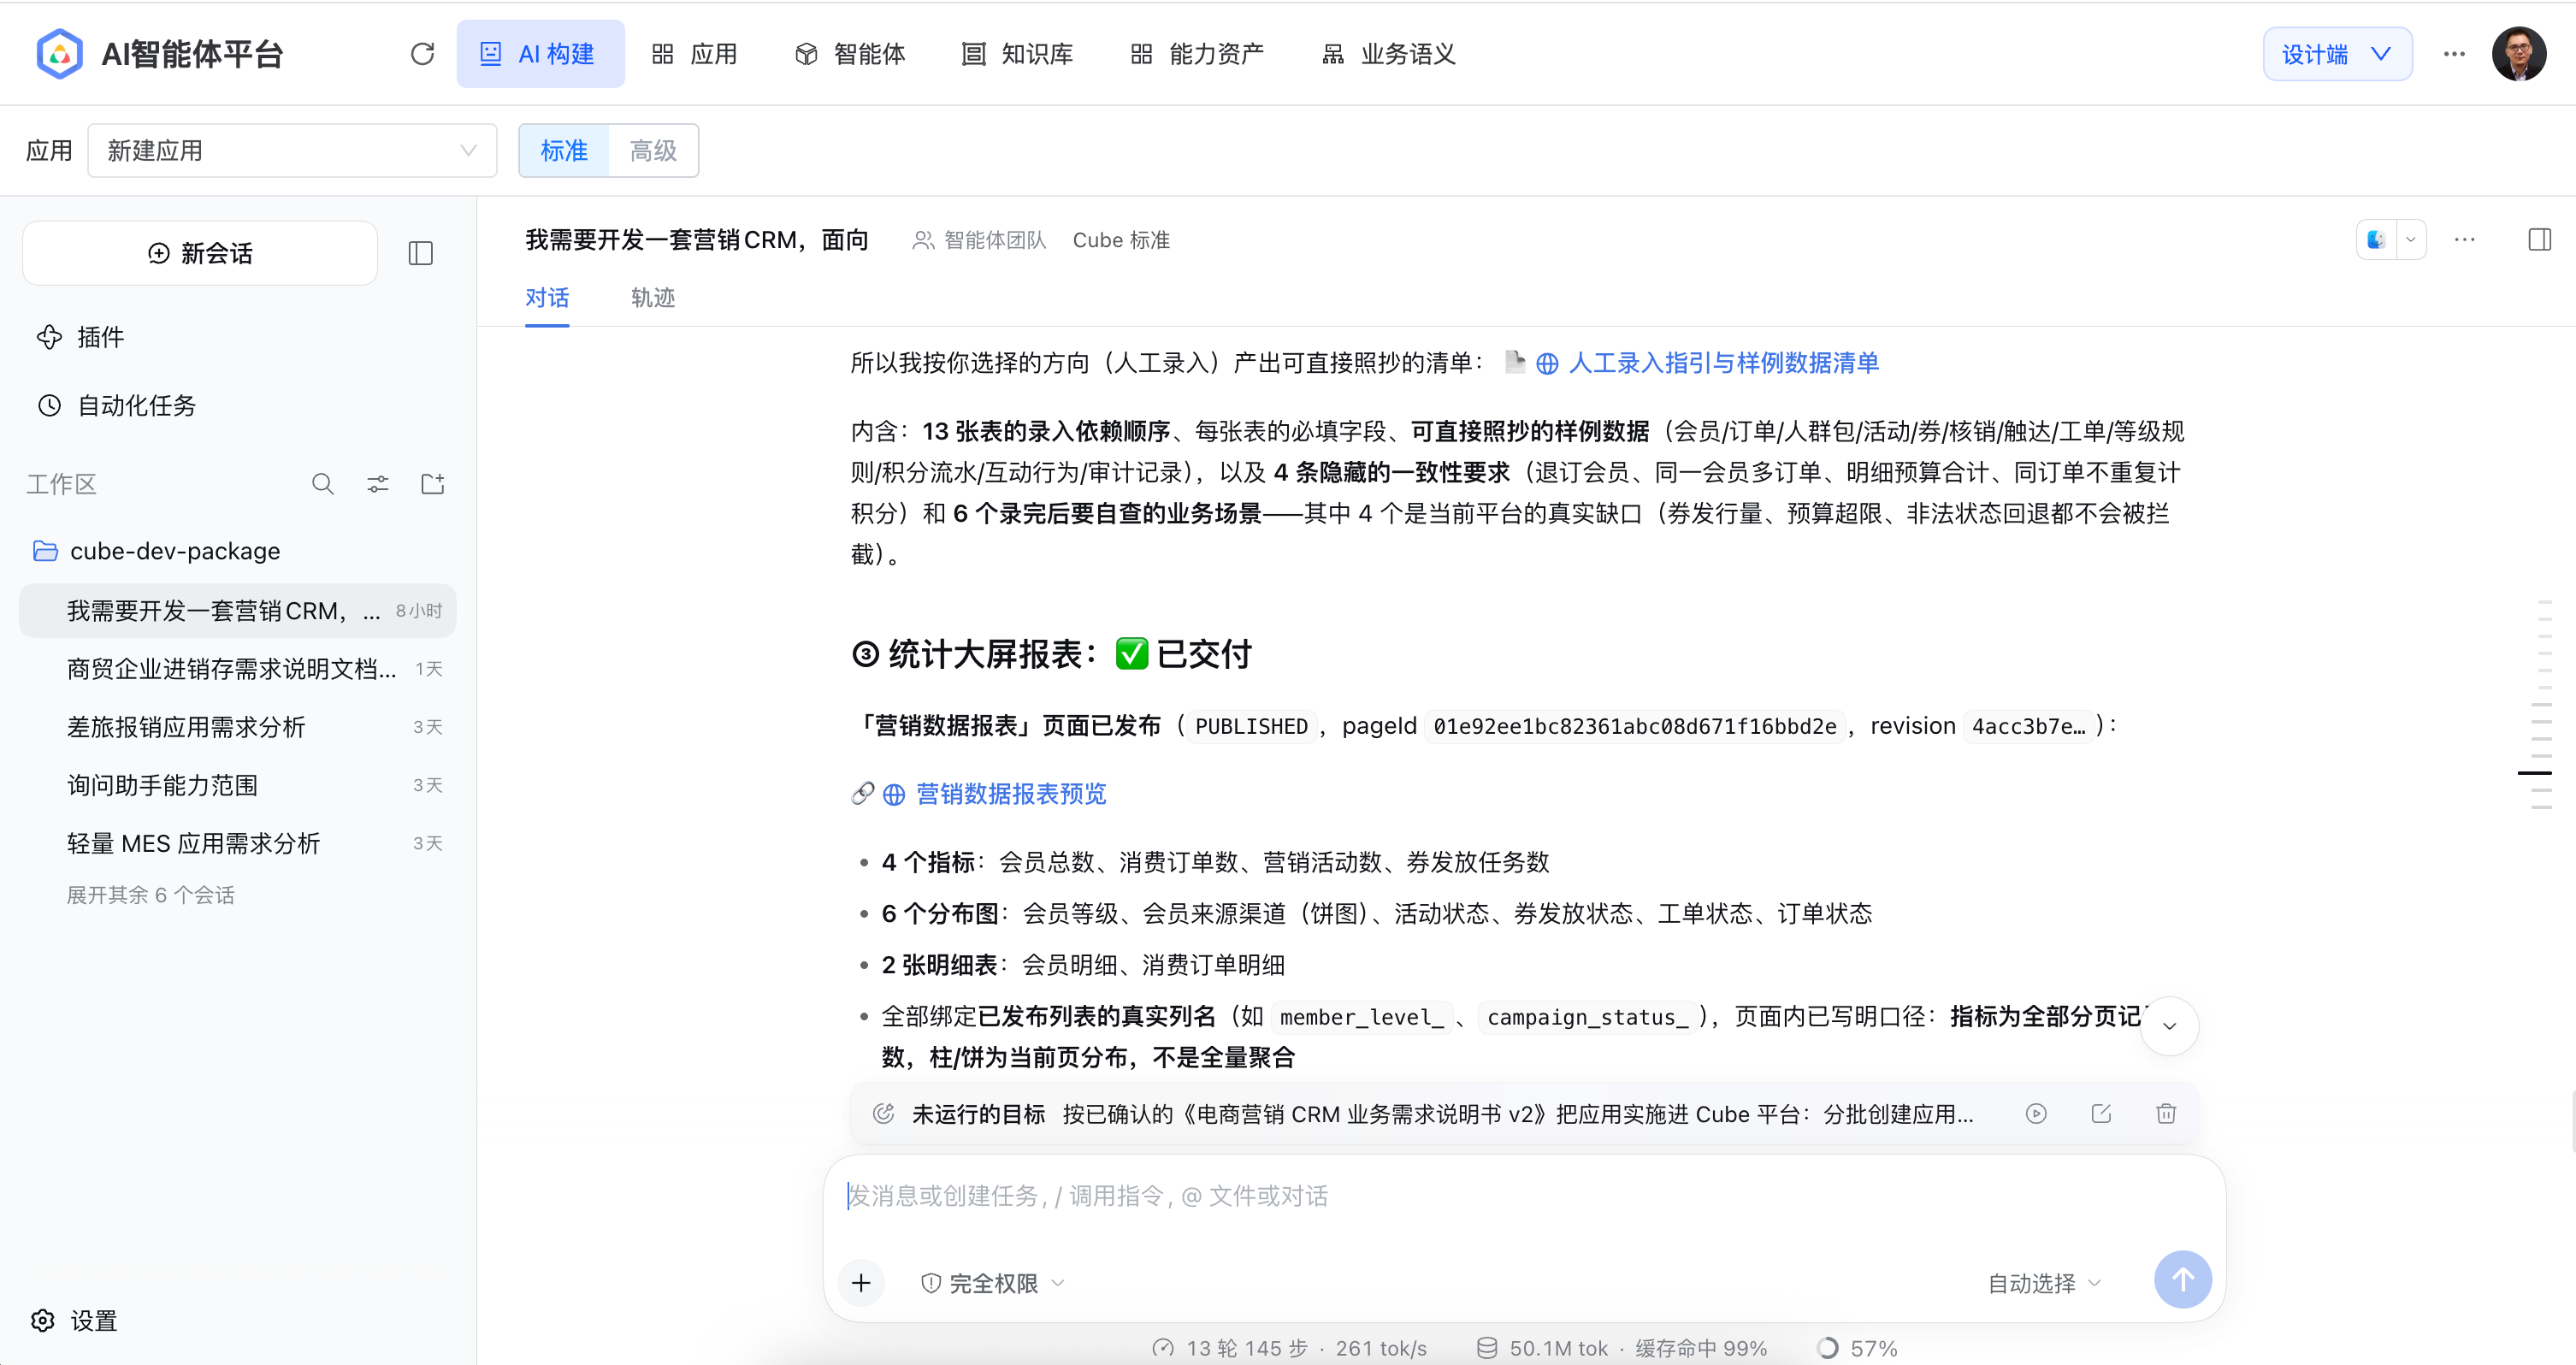Expand remaining 6 conversations

(151, 895)
